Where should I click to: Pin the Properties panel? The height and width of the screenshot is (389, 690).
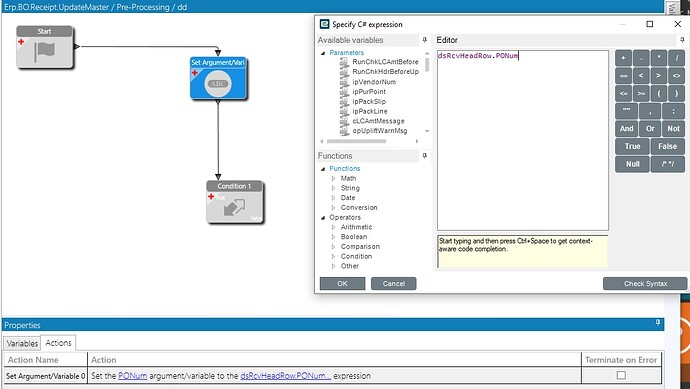point(658,323)
